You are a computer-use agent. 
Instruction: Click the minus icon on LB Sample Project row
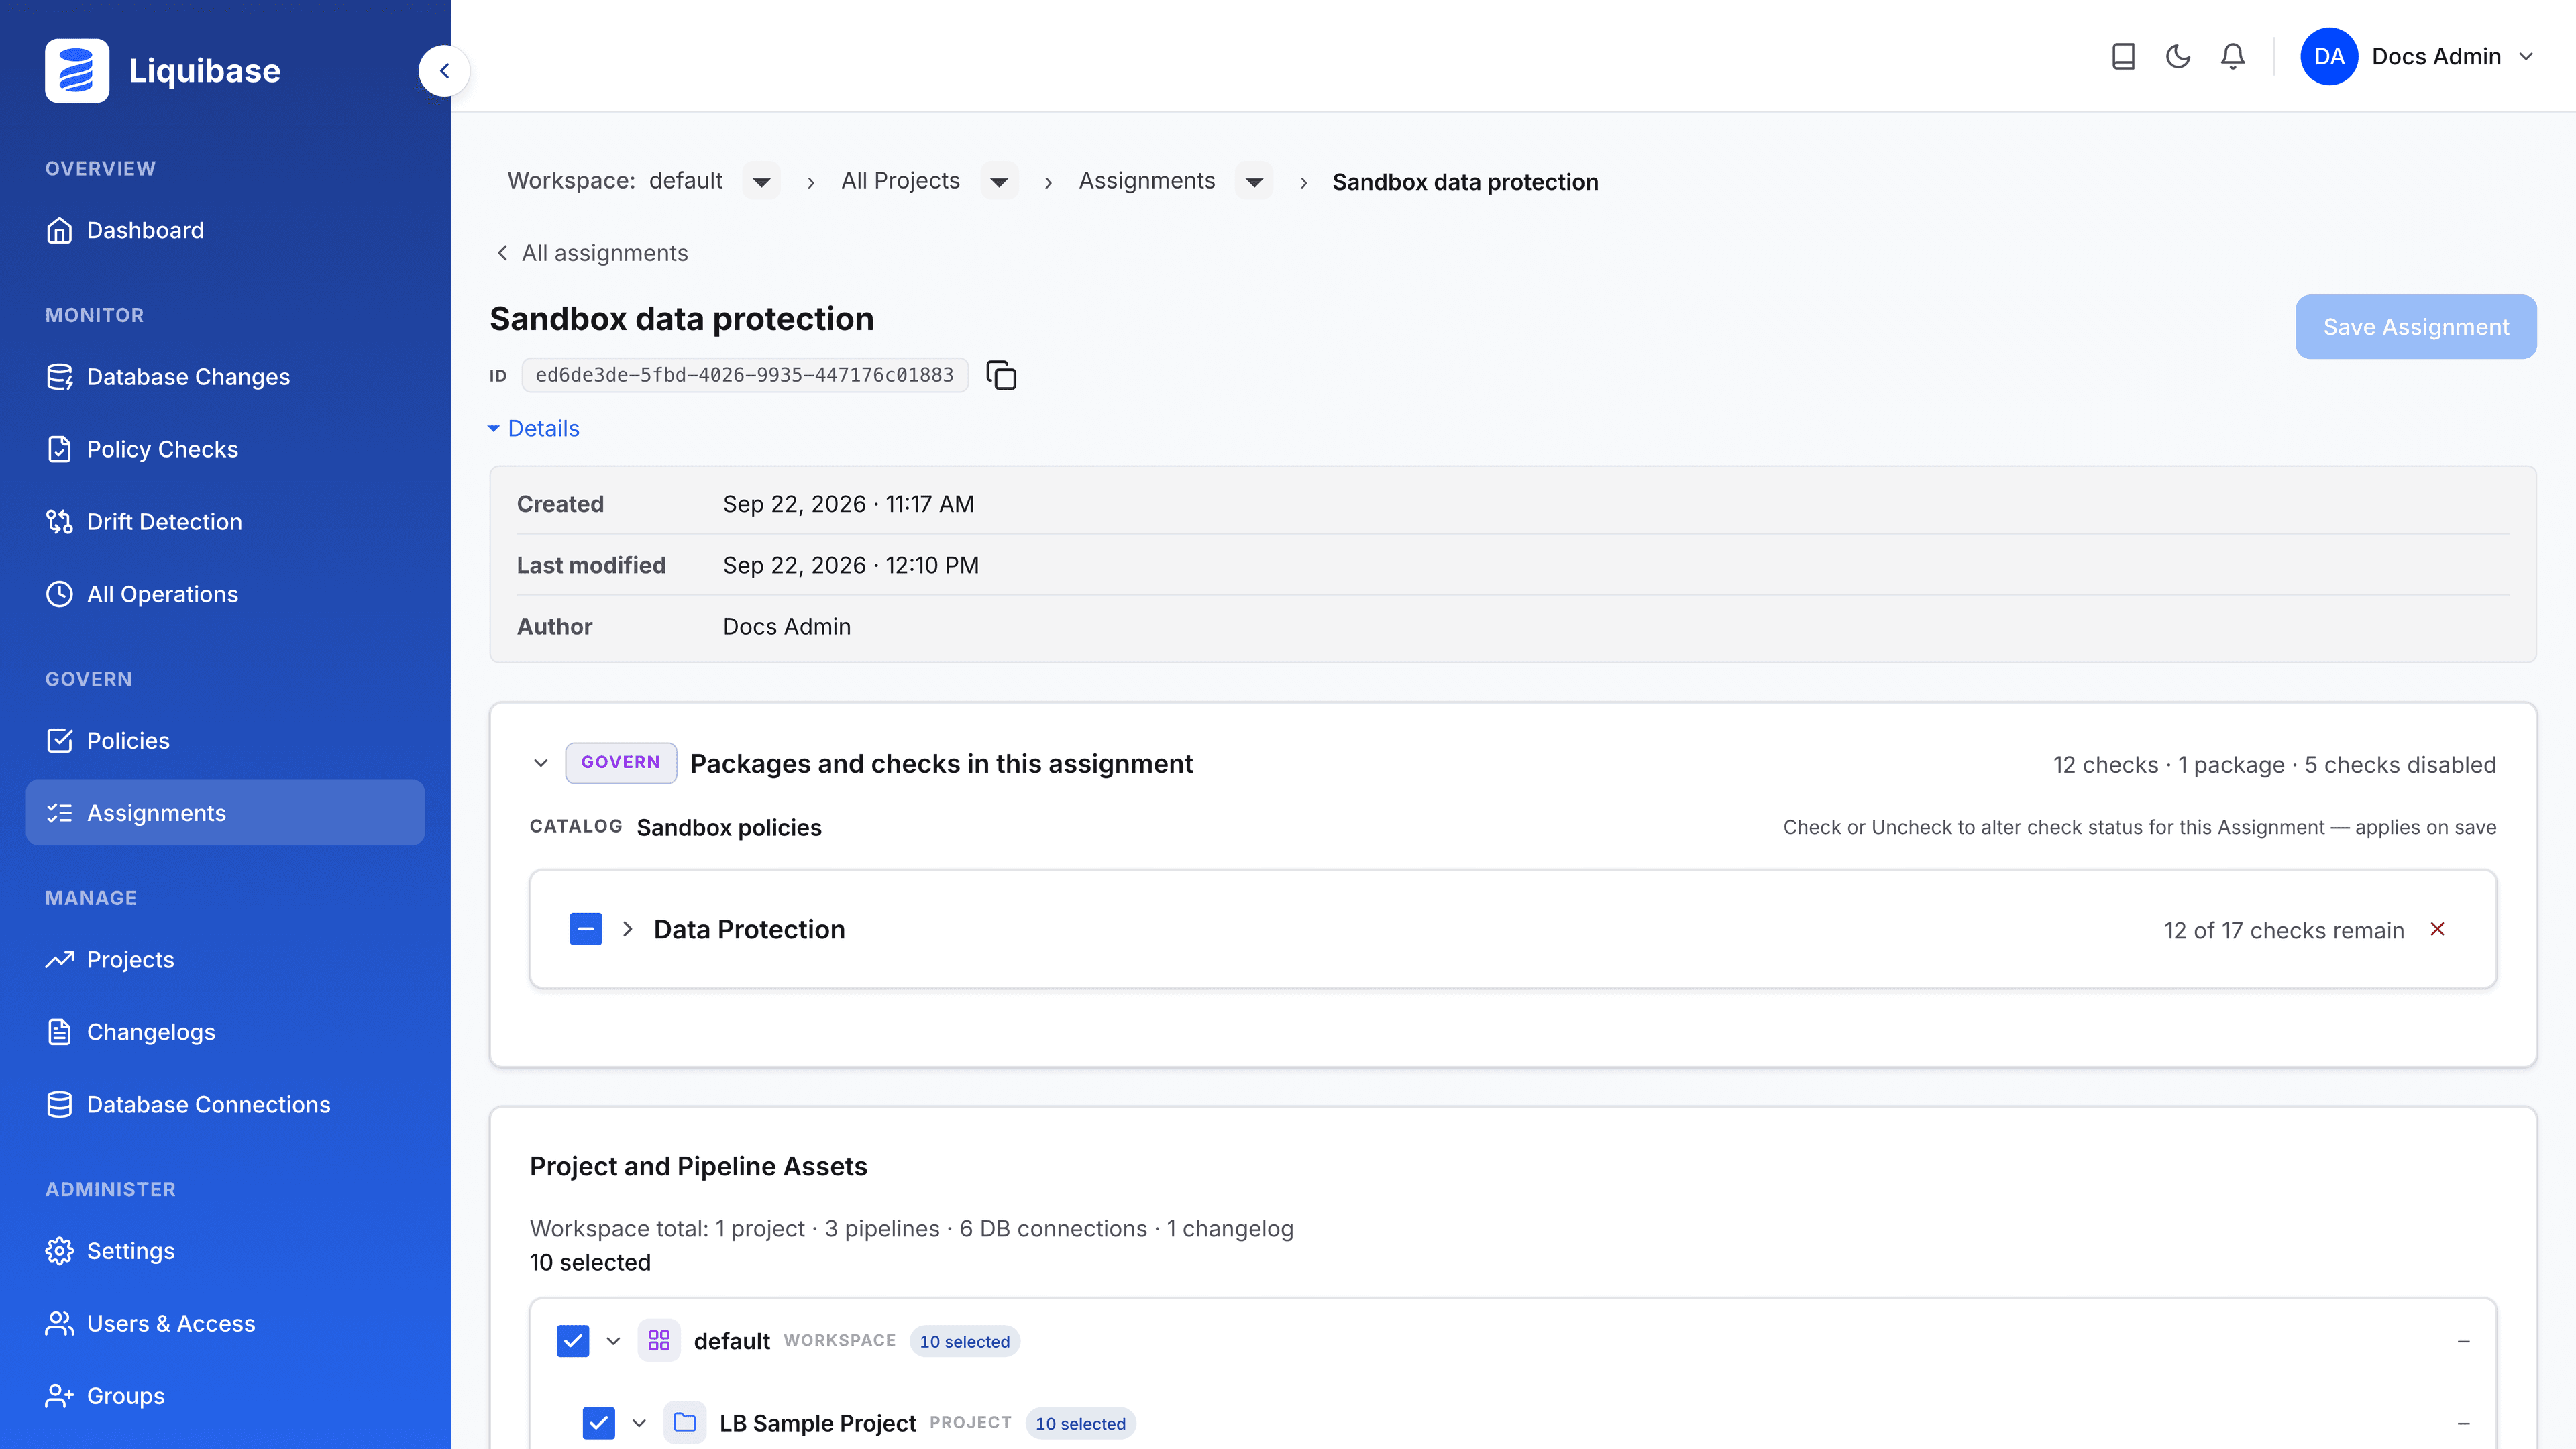tap(2464, 1424)
